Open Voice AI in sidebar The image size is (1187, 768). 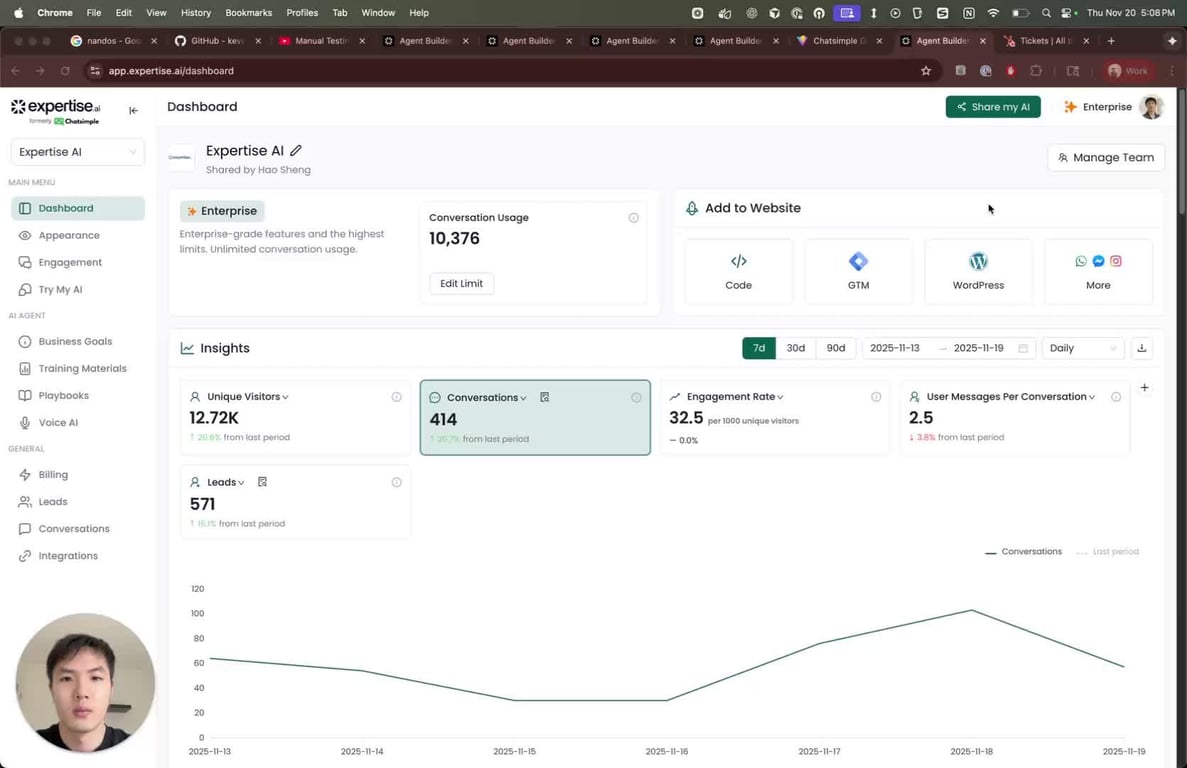click(x=77, y=423)
